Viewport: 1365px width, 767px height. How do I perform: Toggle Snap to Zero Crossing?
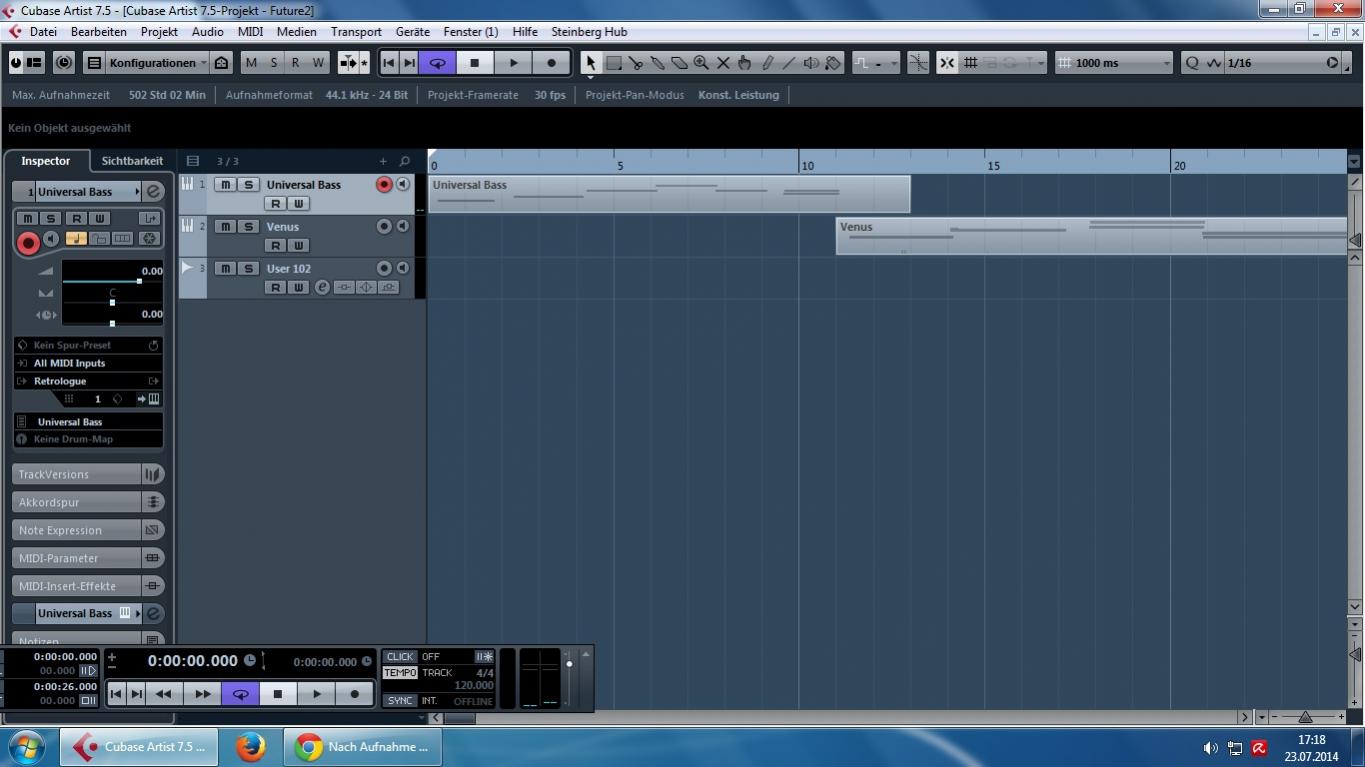click(x=917, y=63)
